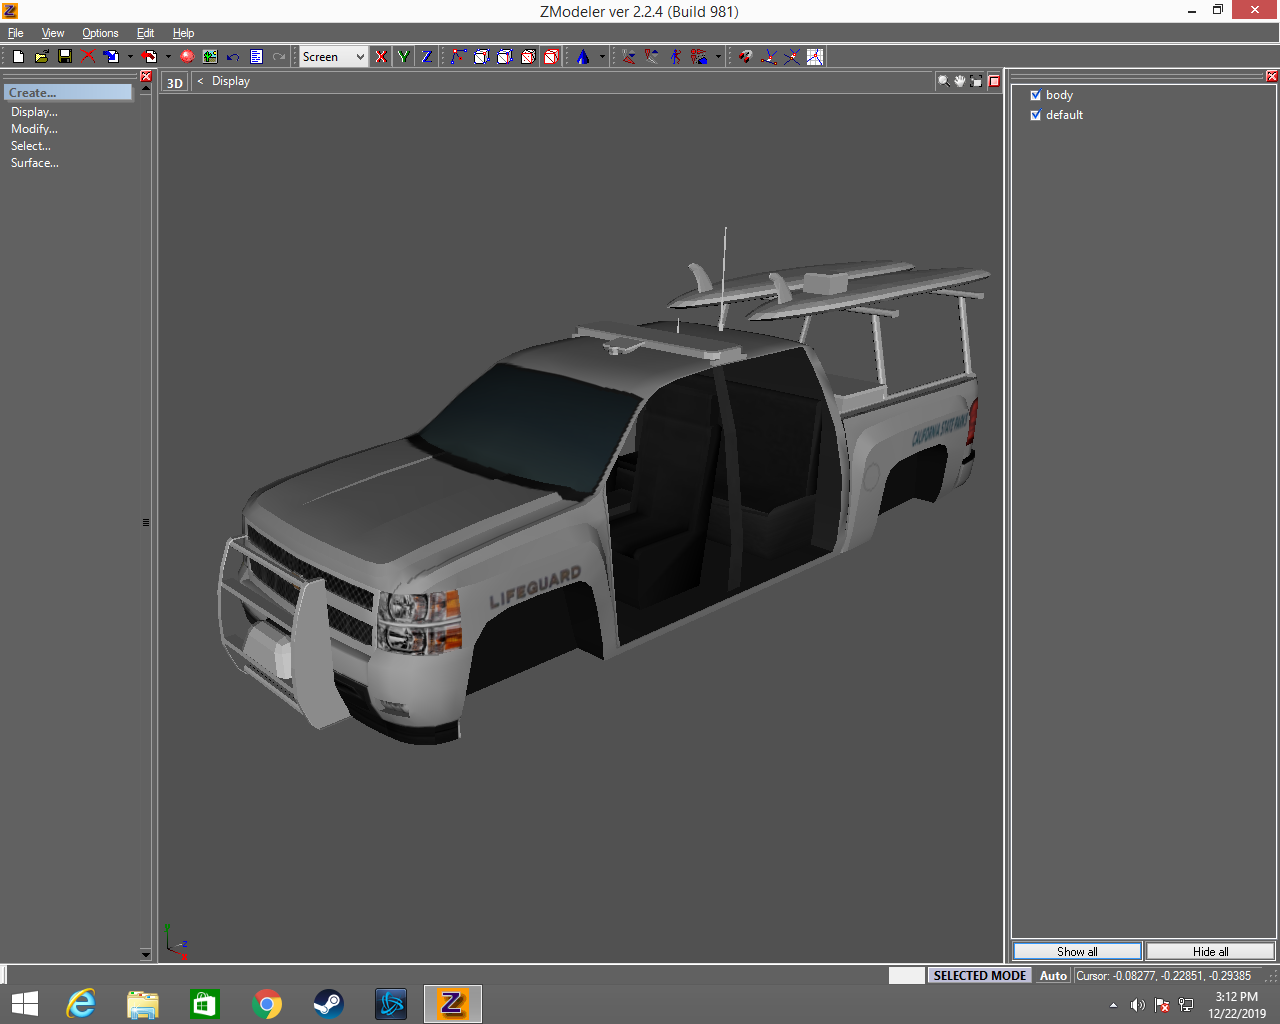Image resolution: width=1280 pixels, height=1024 pixels.
Task: Expand the Modify... tool category
Action: coord(34,129)
